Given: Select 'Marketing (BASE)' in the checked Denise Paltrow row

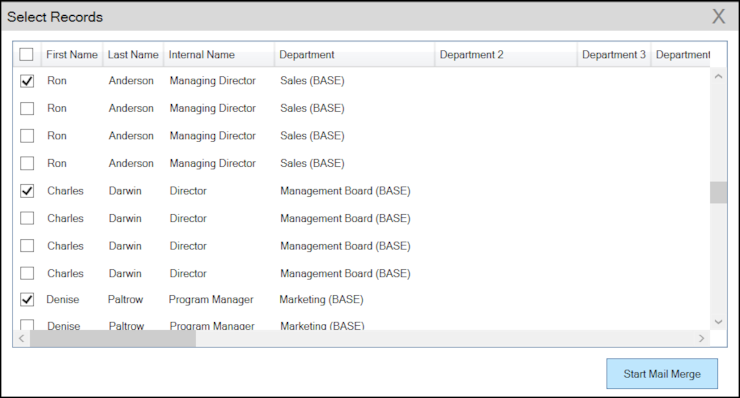Looking at the screenshot, I should click(321, 299).
